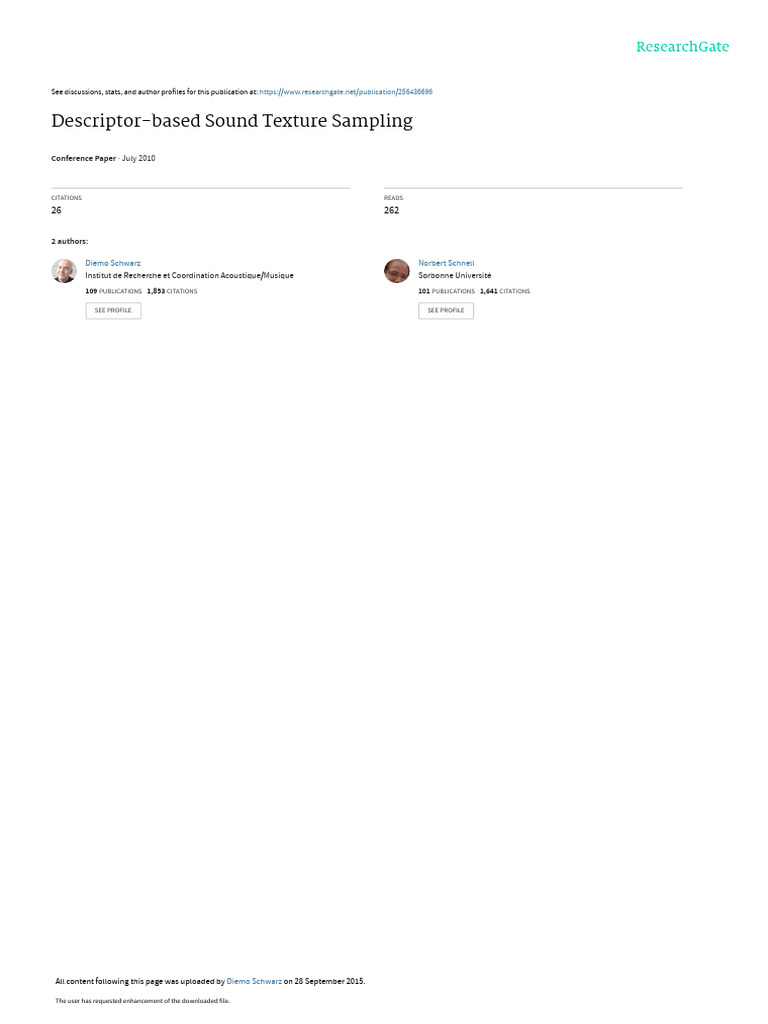Click SEE PROFILE button under Norbert Schnell
Screen dimensions: 768x1024
pos(446,310)
